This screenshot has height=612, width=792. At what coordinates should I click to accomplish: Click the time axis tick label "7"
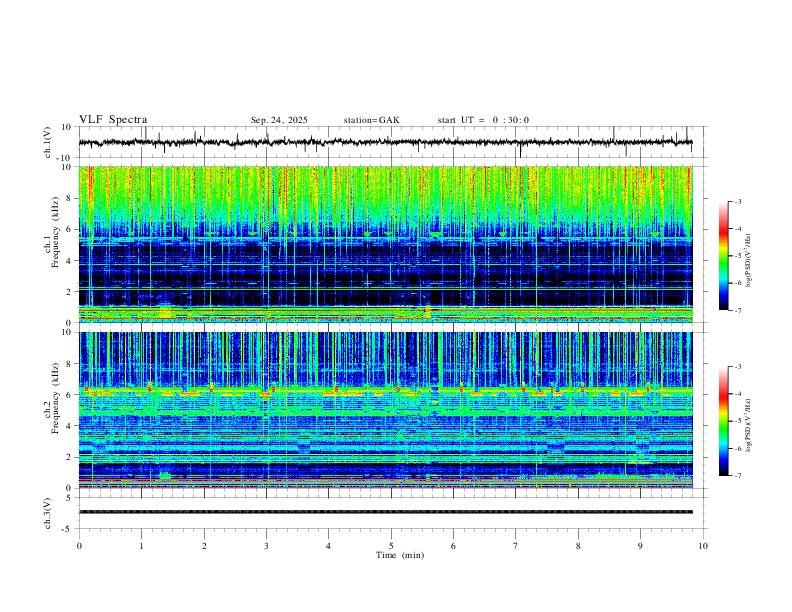click(x=516, y=546)
